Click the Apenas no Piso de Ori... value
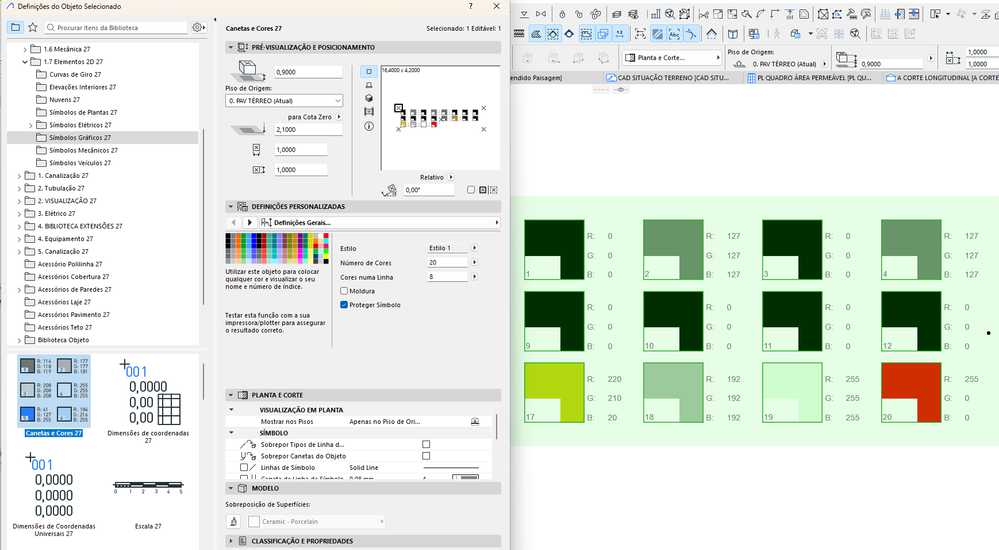Screen dimensions: 999x550 coord(384,422)
